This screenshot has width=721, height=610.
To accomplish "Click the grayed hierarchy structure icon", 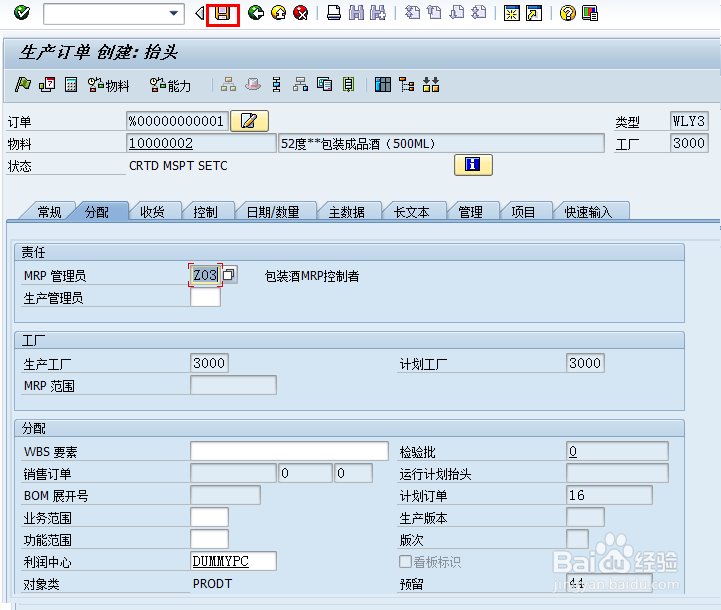I will (x=228, y=85).
